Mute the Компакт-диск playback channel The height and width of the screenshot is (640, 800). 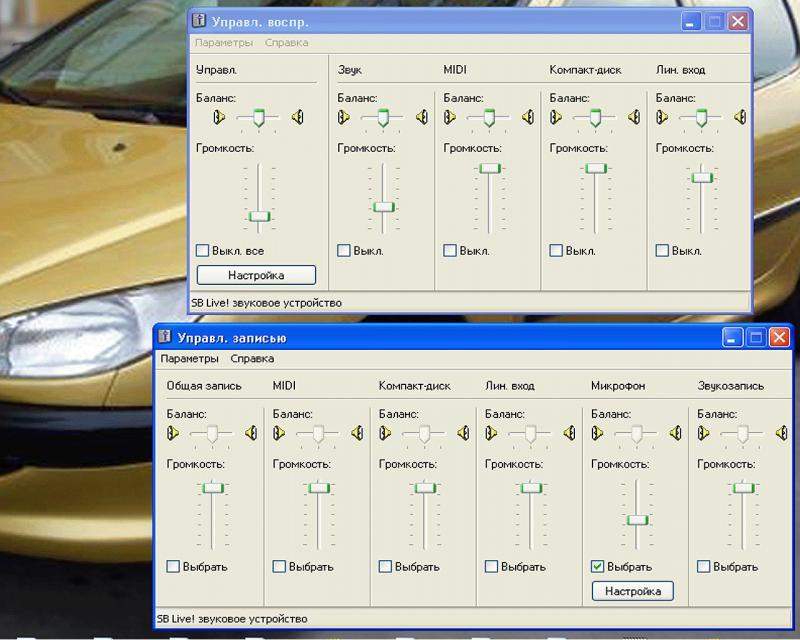tap(557, 251)
